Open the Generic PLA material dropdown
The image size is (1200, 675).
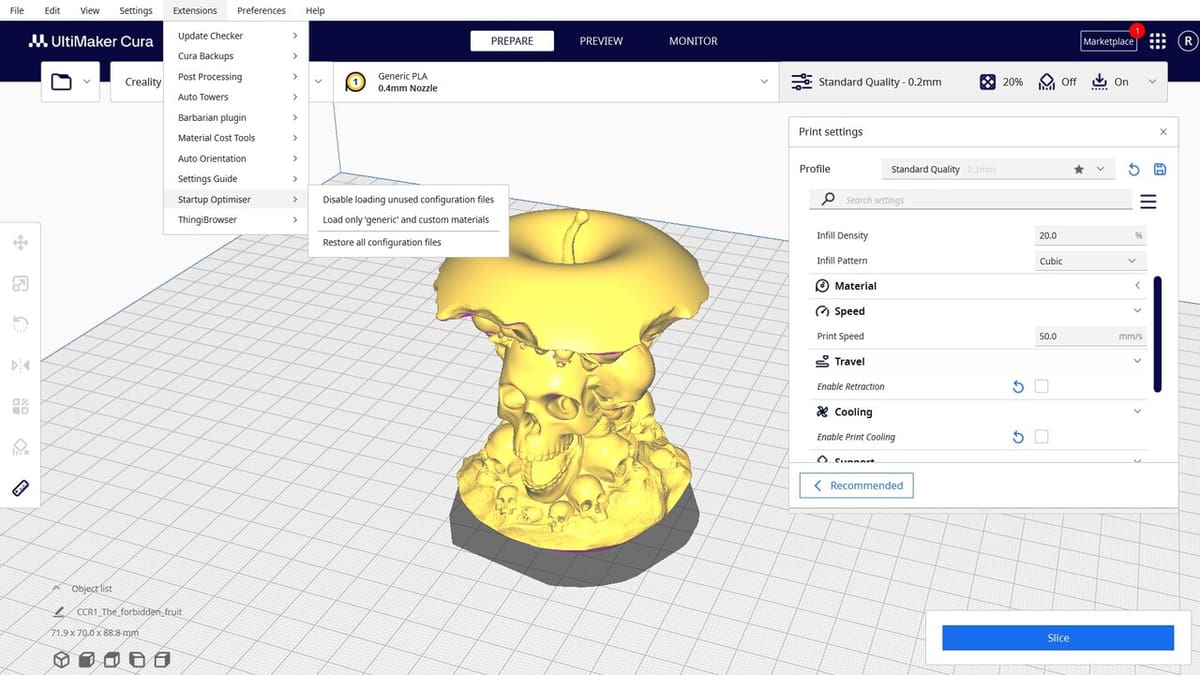(556, 82)
